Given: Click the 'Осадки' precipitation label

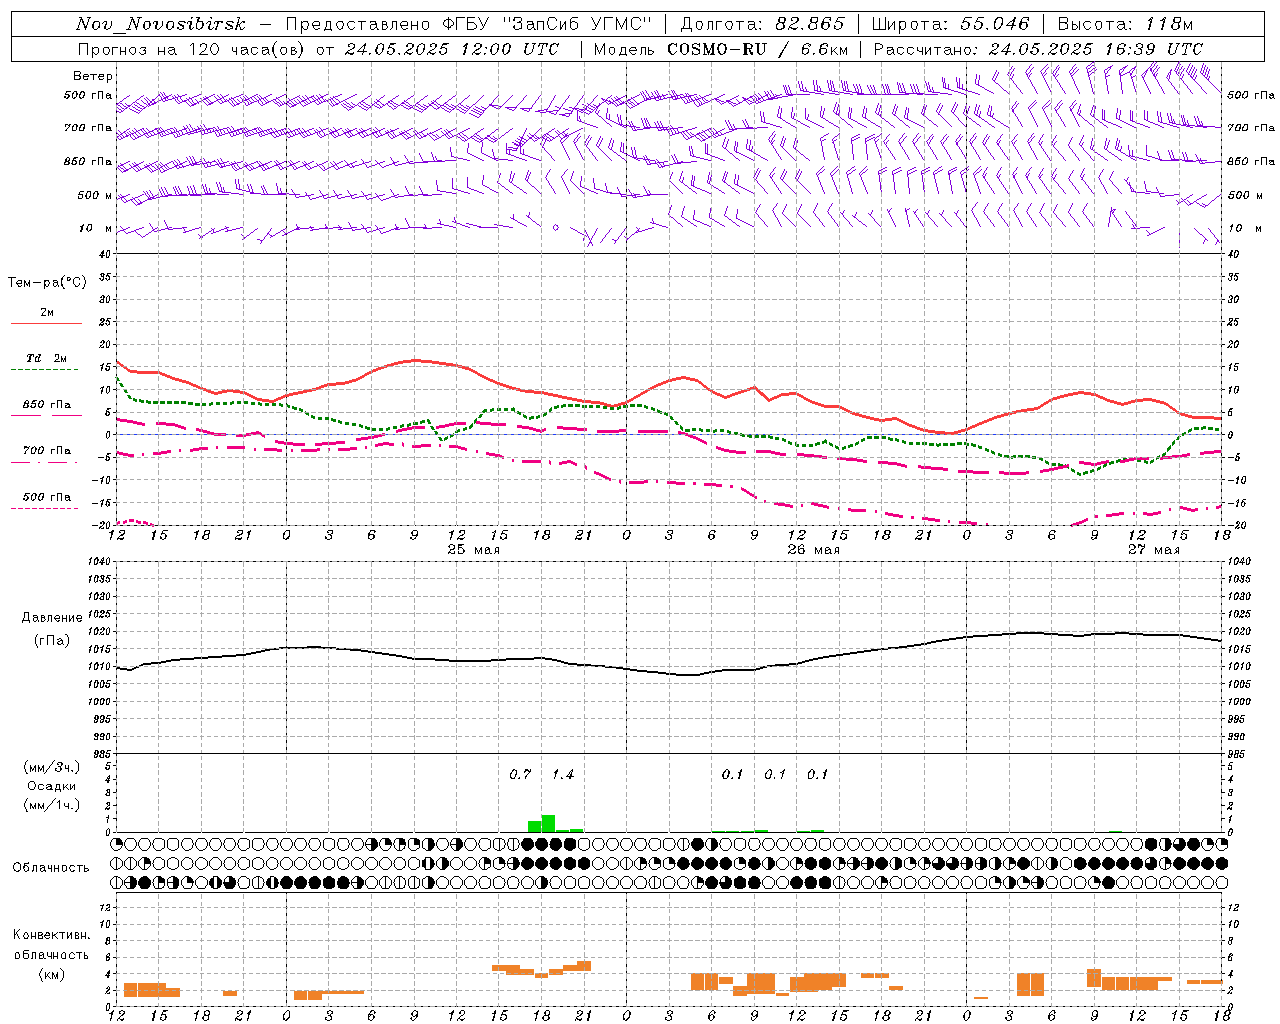Looking at the screenshot, I should (52, 786).
